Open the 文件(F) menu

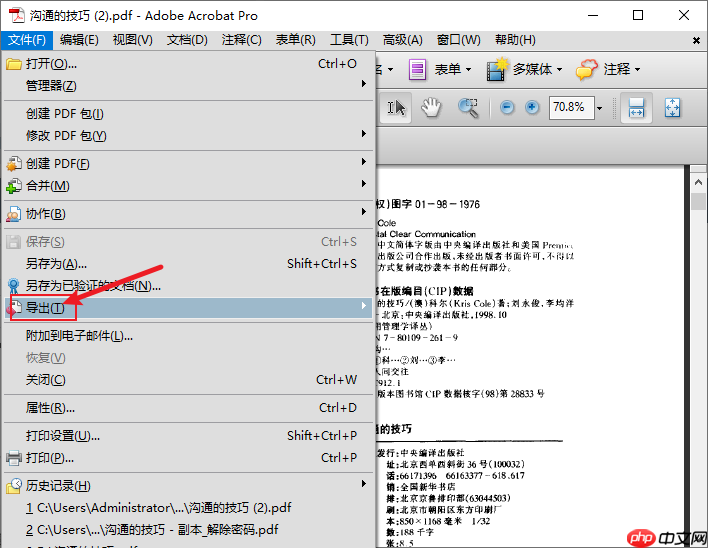click(27, 40)
